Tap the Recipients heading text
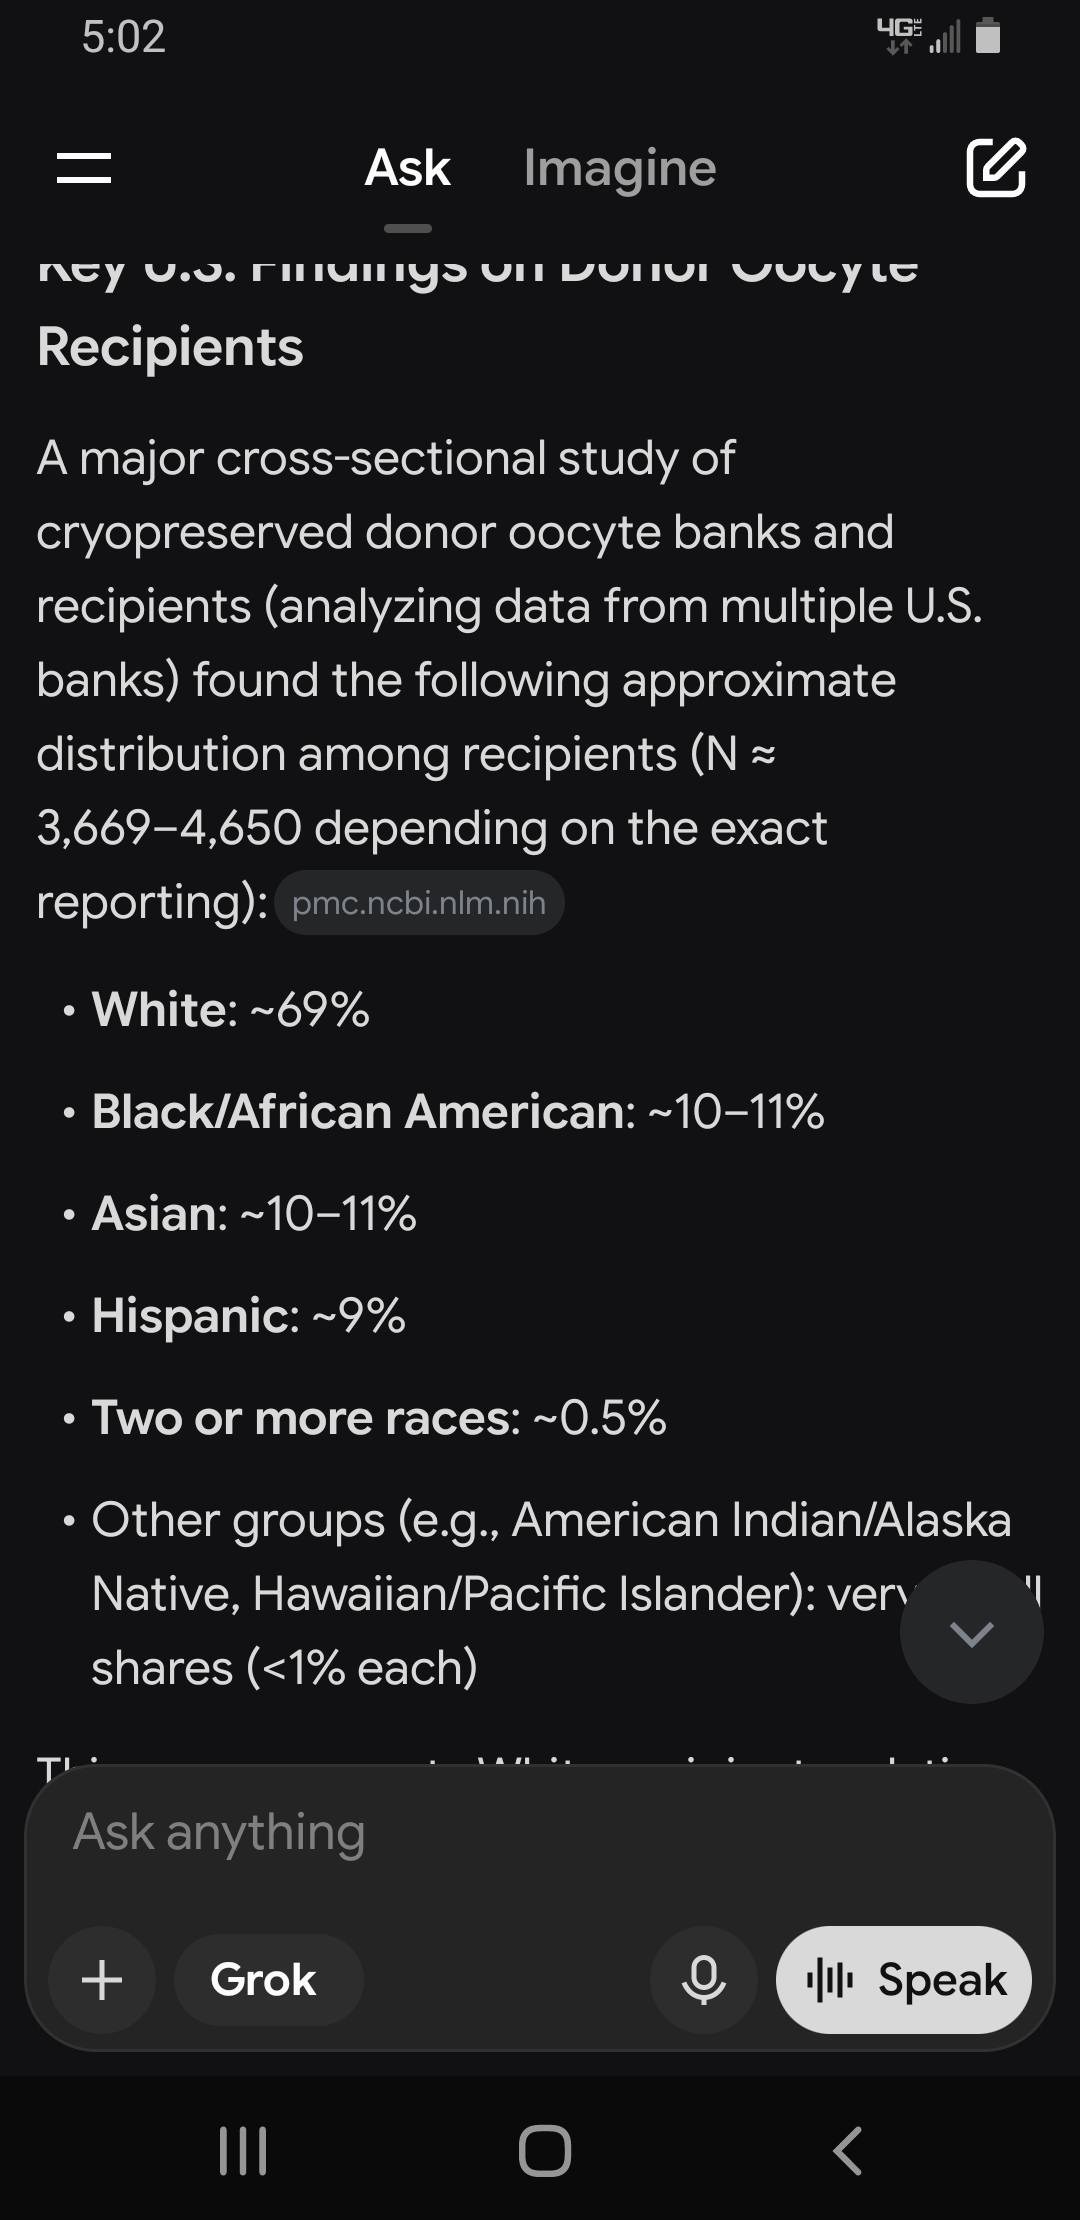The height and width of the screenshot is (2220, 1080). [x=170, y=347]
